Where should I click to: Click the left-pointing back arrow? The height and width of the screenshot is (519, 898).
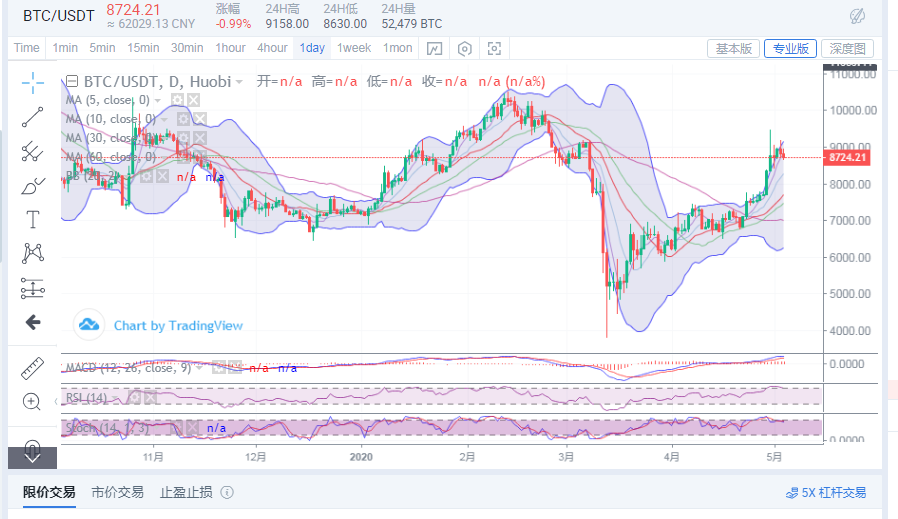tap(33, 322)
